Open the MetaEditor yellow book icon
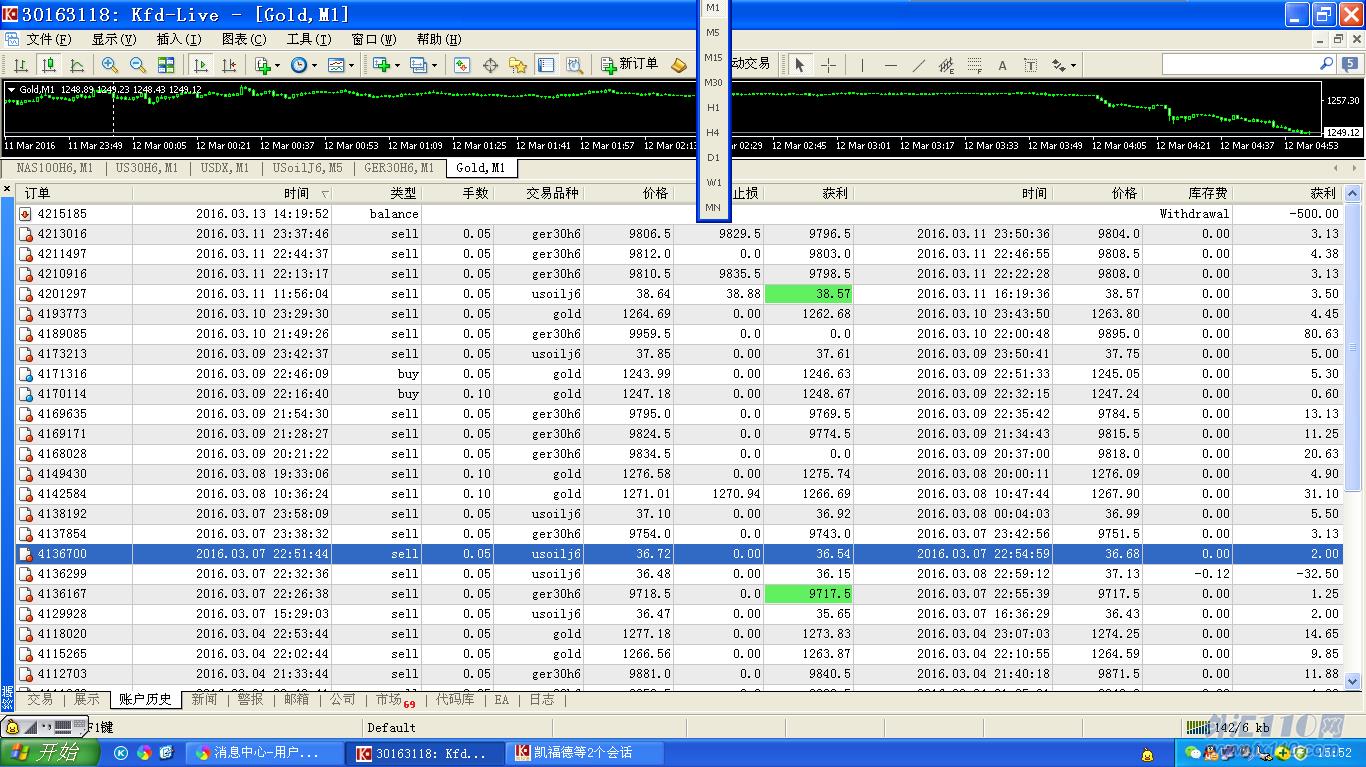Image resolution: width=1366 pixels, height=767 pixels. tap(679, 65)
